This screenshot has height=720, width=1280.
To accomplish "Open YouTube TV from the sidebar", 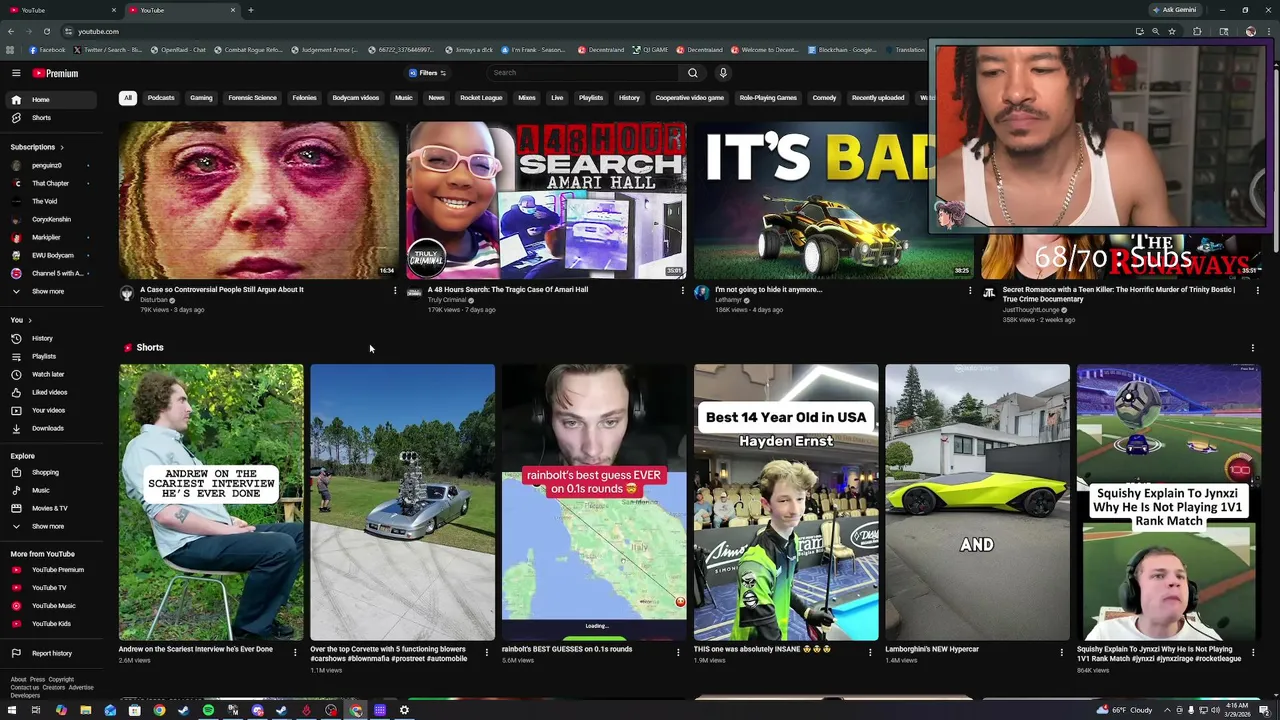I will click(x=50, y=588).
